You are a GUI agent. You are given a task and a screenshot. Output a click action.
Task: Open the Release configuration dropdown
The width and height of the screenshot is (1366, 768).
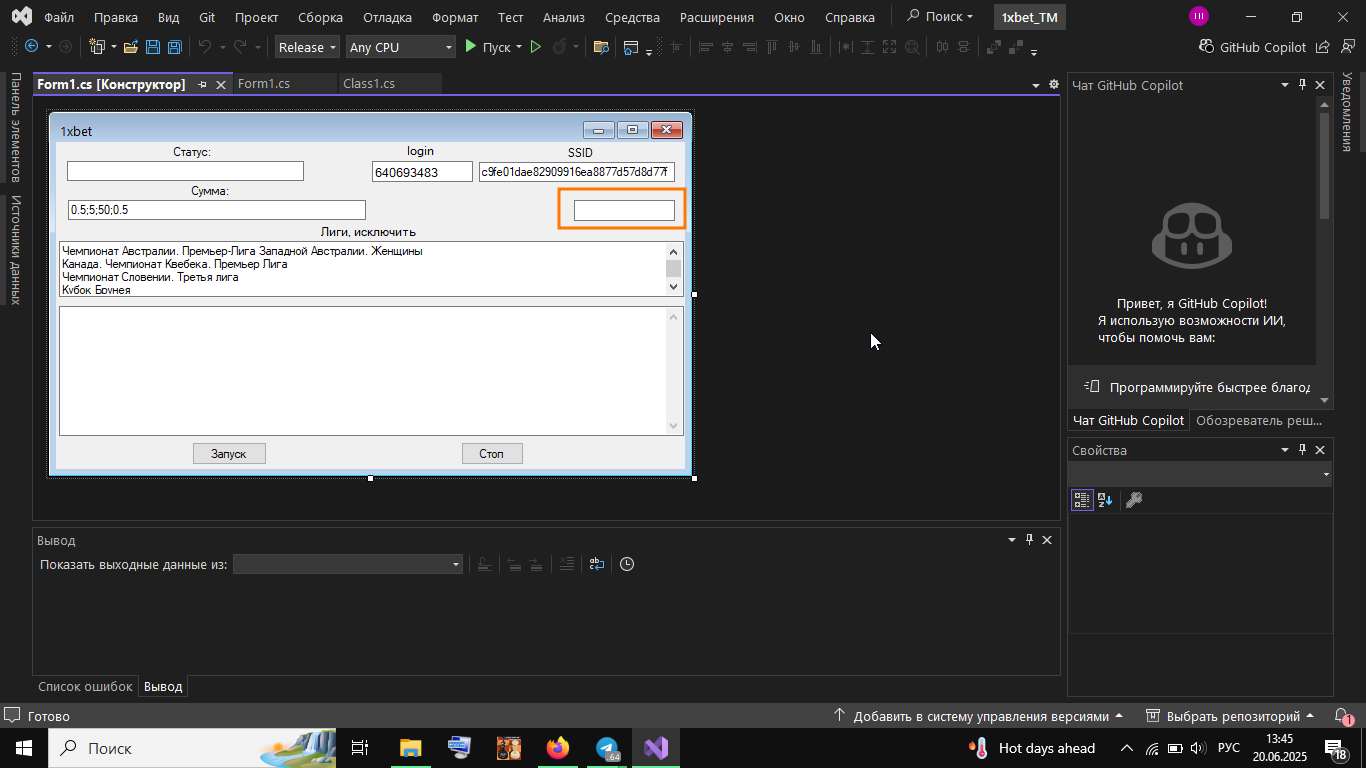click(307, 47)
